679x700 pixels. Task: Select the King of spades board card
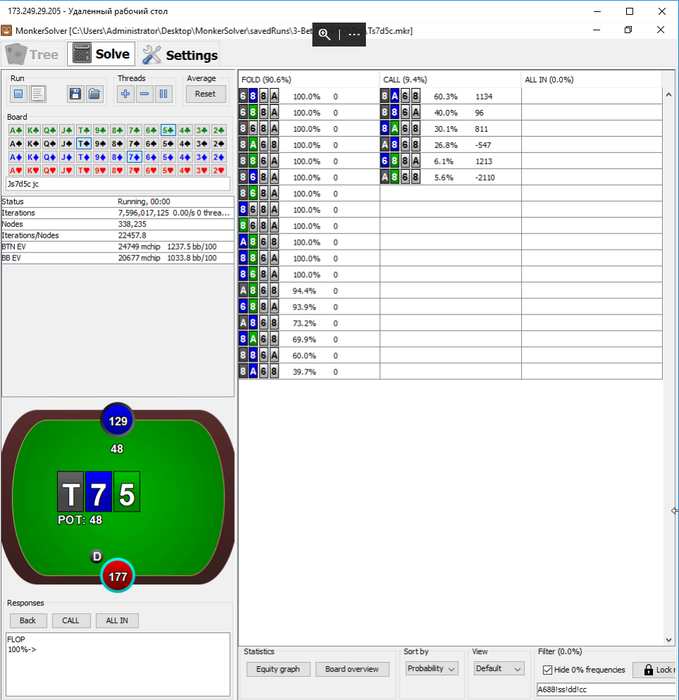(33, 144)
